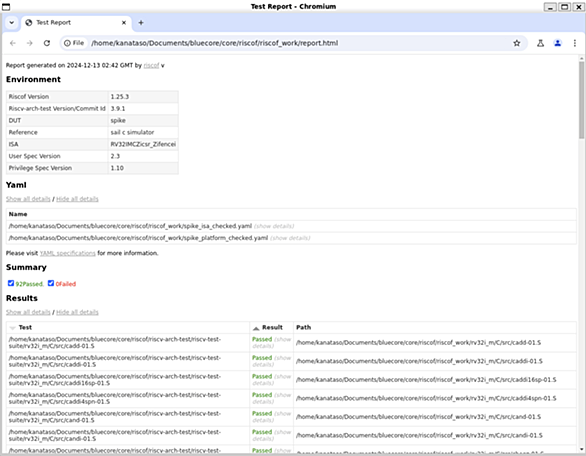Click the browser back arrow
The image size is (586, 456).
click(x=13, y=43)
